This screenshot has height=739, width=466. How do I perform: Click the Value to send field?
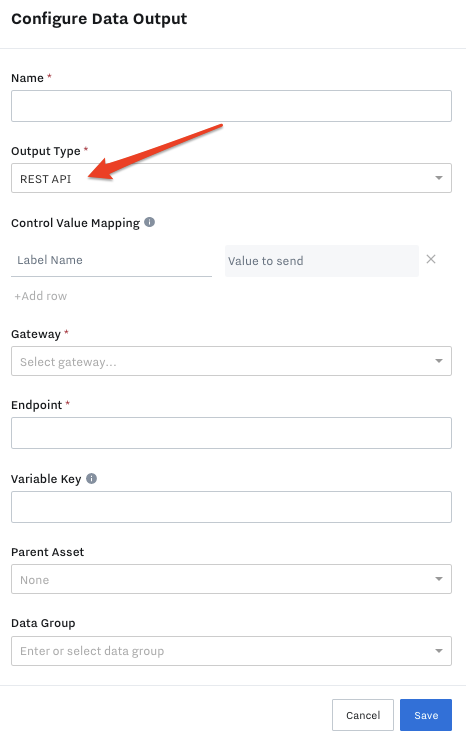(x=322, y=261)
